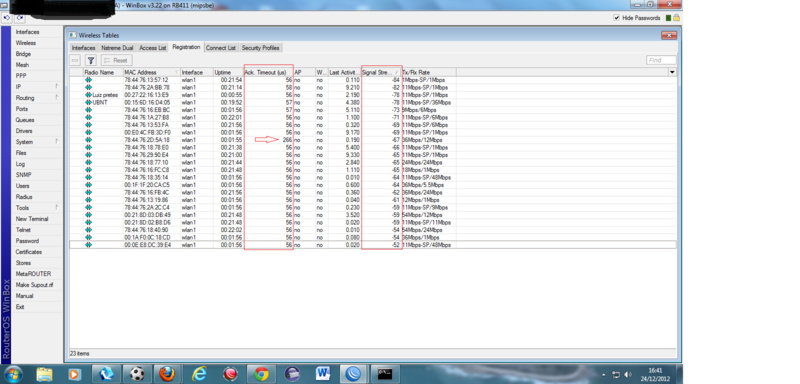Click the Find search field
Screen dimensions: 800x384
661,60
